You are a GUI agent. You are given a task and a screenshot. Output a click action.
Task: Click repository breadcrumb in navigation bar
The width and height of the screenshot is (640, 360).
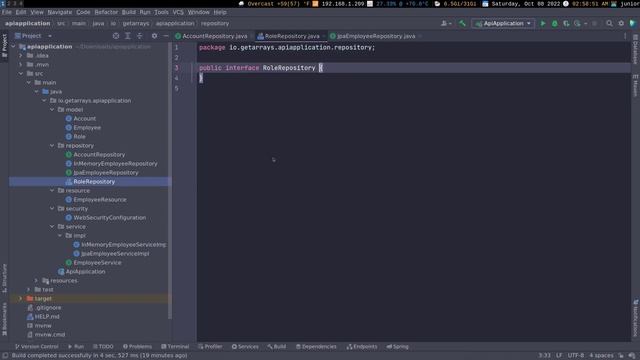[x=215, y=24]
